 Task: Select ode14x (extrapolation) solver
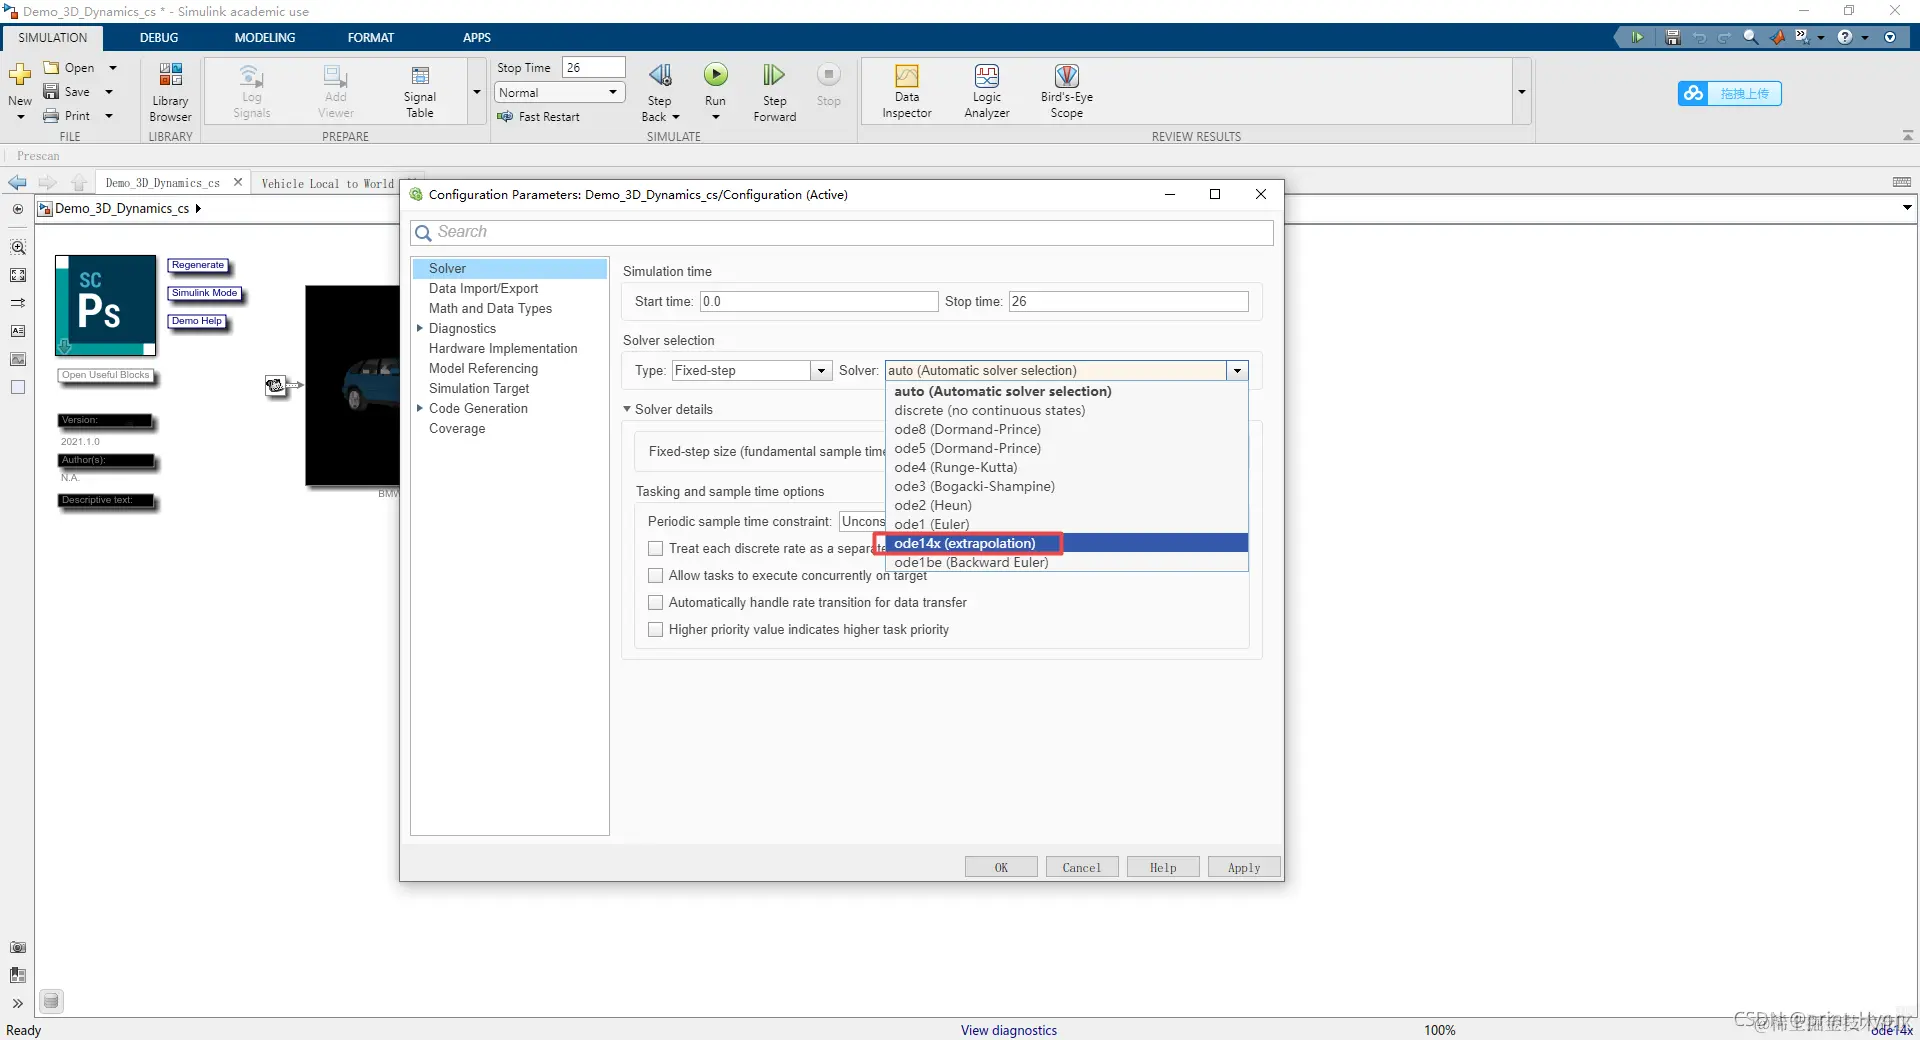click(x=1067, y=543)
